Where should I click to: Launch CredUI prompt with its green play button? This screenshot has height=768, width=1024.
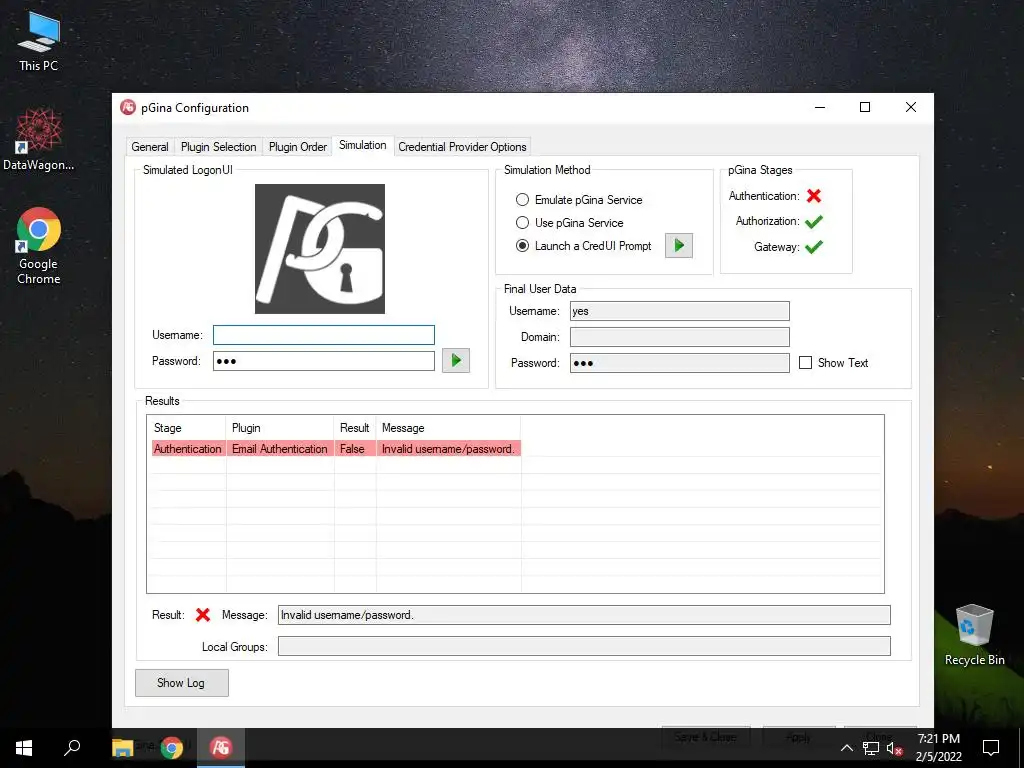[679, 246]
